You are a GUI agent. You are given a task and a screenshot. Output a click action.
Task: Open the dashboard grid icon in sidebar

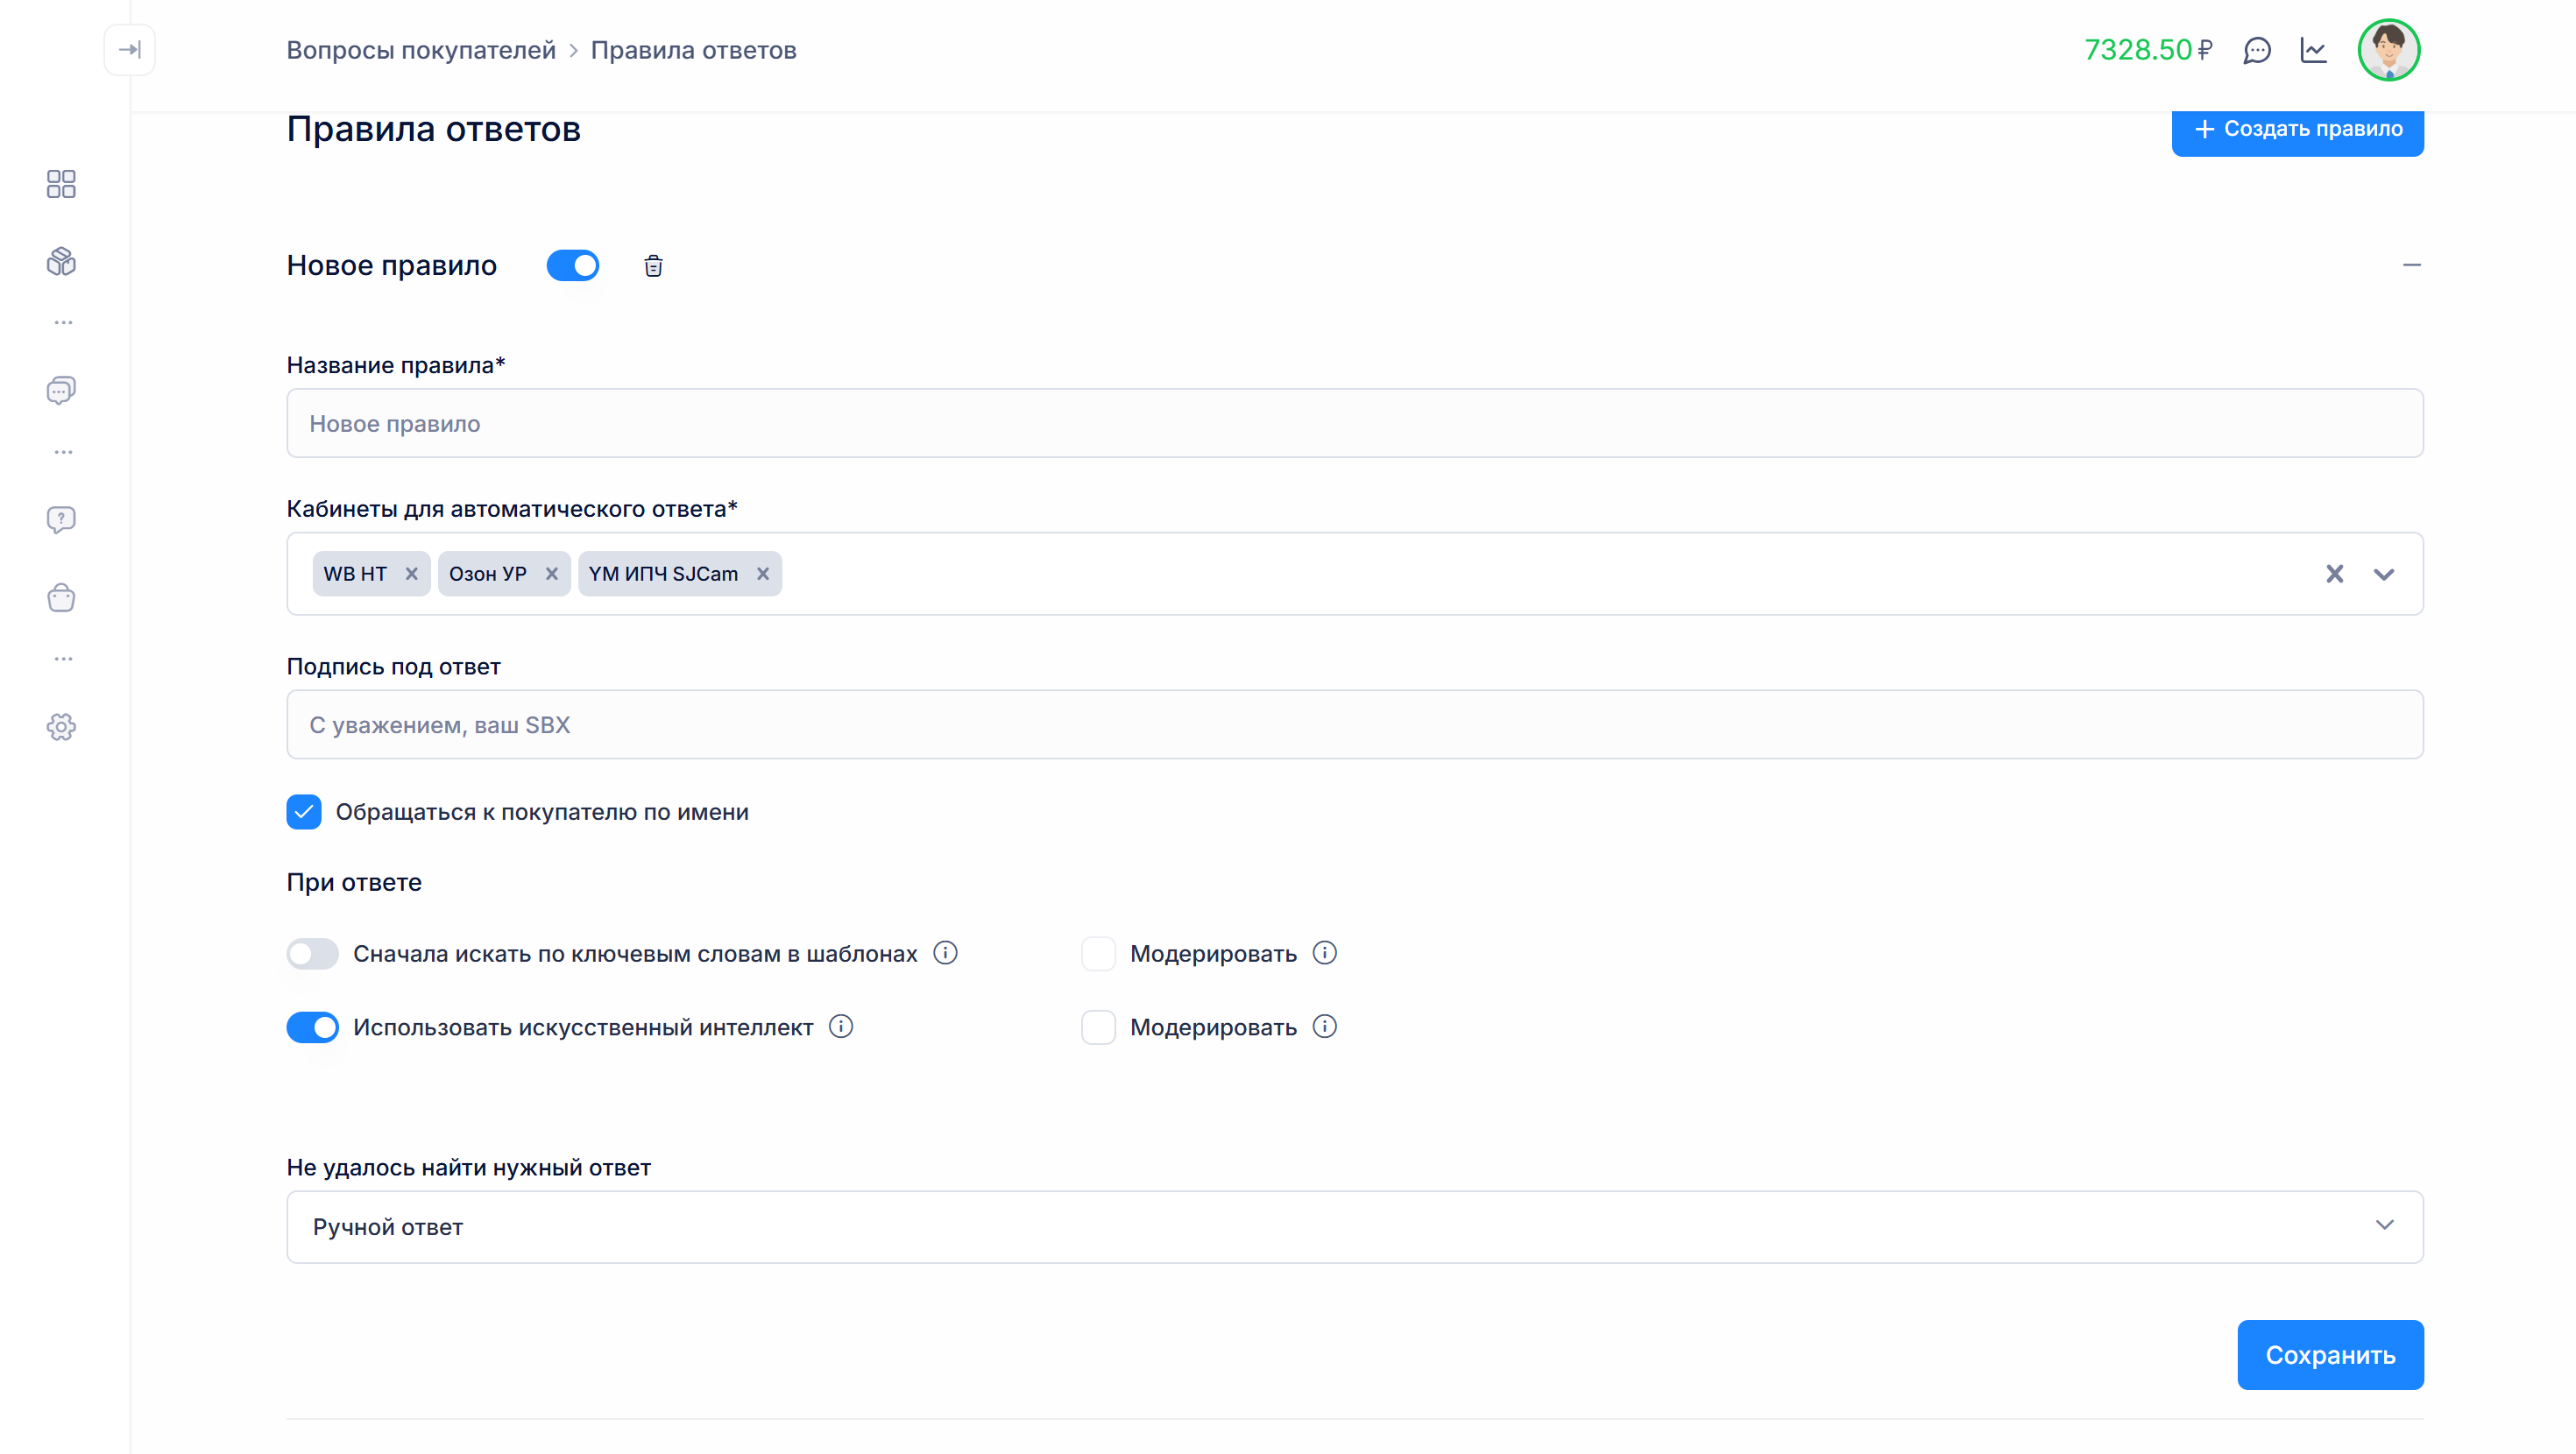click(61, 184)
